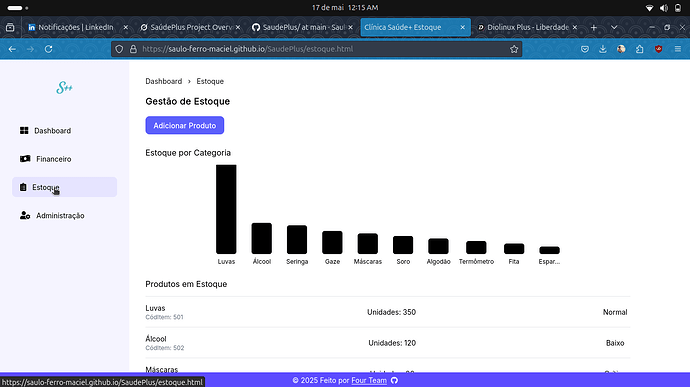The image size is (690, 387).
Task: Click the save to Pocket icon
Action: click(x=585, y=49)
